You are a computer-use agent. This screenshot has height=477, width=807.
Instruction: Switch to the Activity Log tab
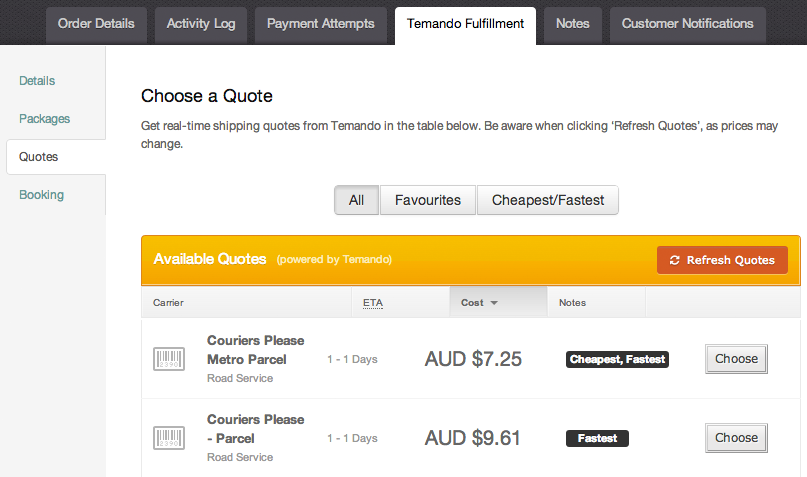201,24
